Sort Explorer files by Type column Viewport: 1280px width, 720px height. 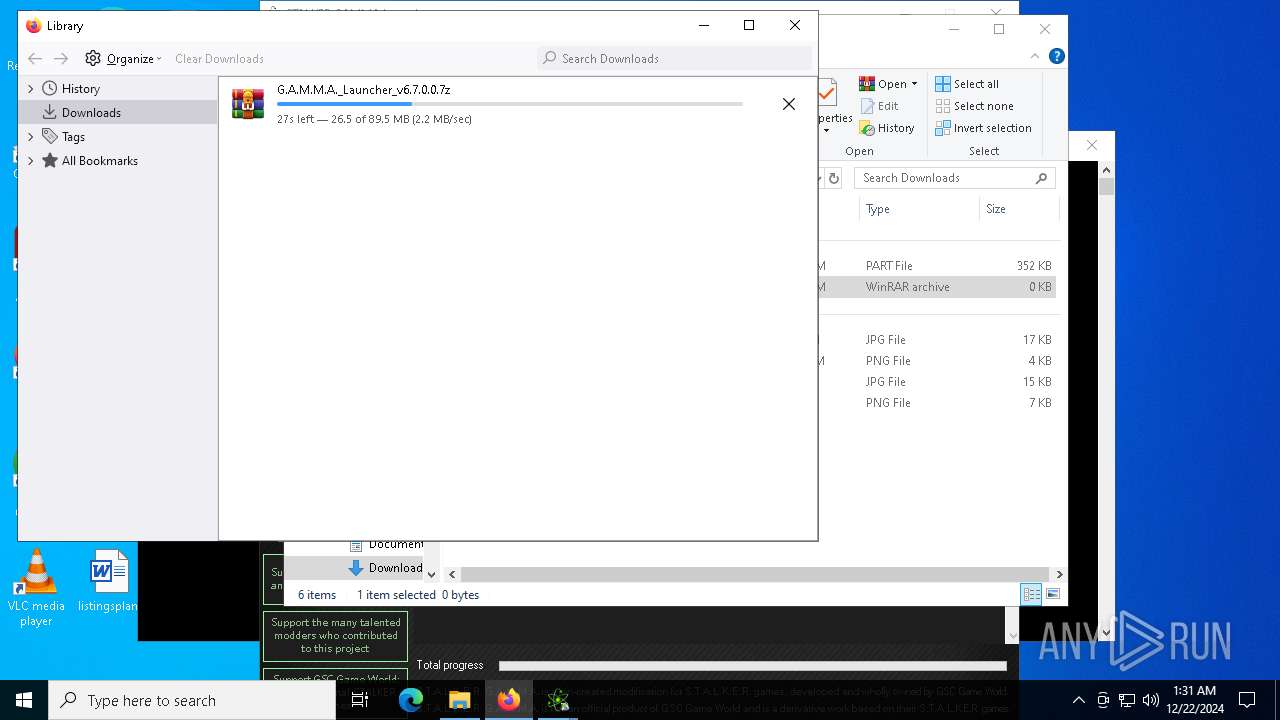(x=918, y=209)
